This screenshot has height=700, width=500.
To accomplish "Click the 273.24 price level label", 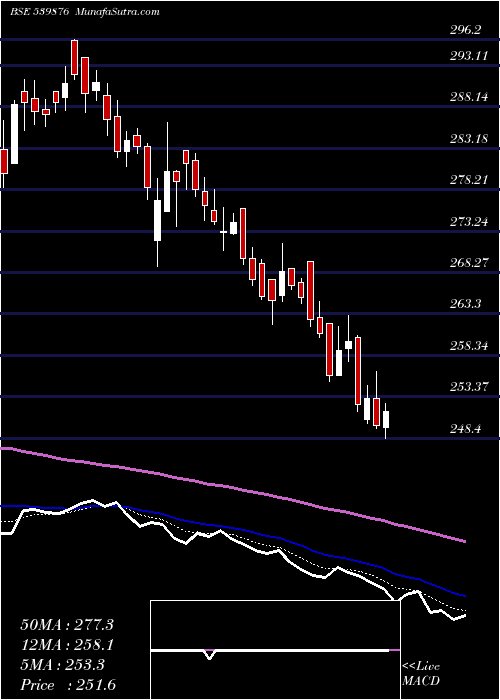I will [470, 222].
